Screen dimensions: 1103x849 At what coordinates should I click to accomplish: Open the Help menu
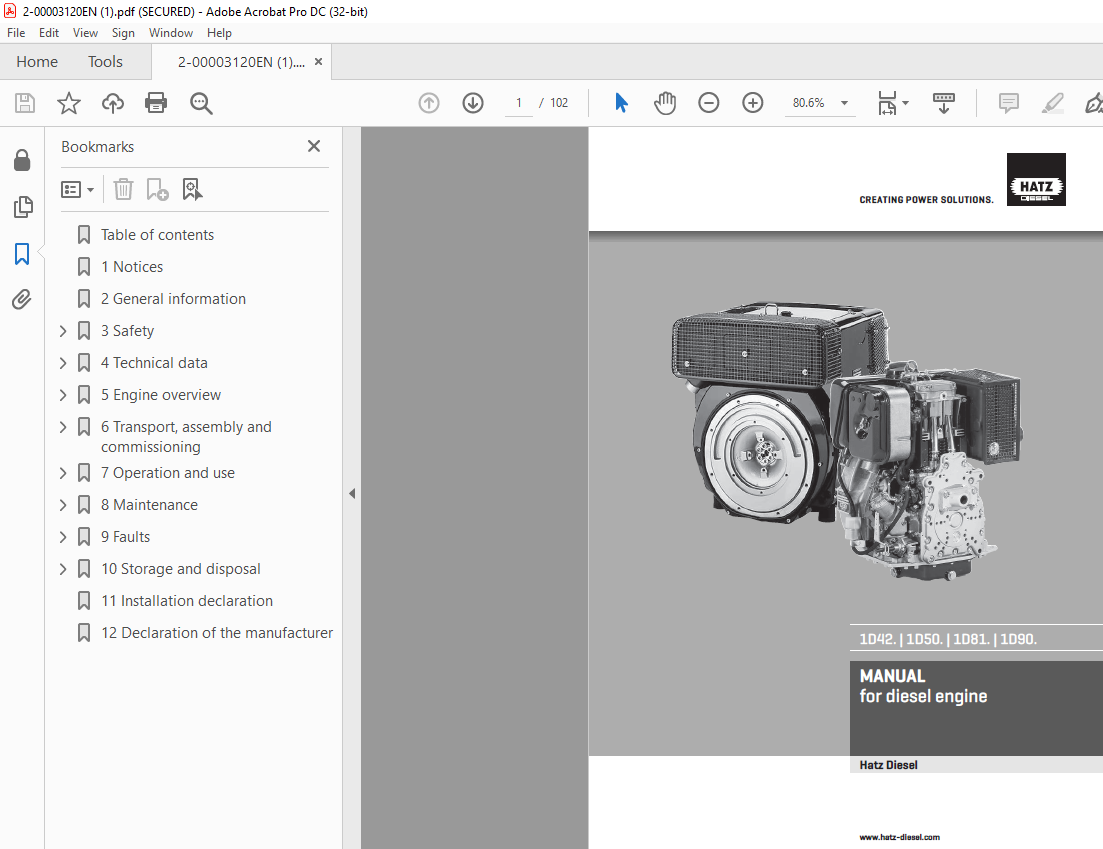tap(219, 32)
